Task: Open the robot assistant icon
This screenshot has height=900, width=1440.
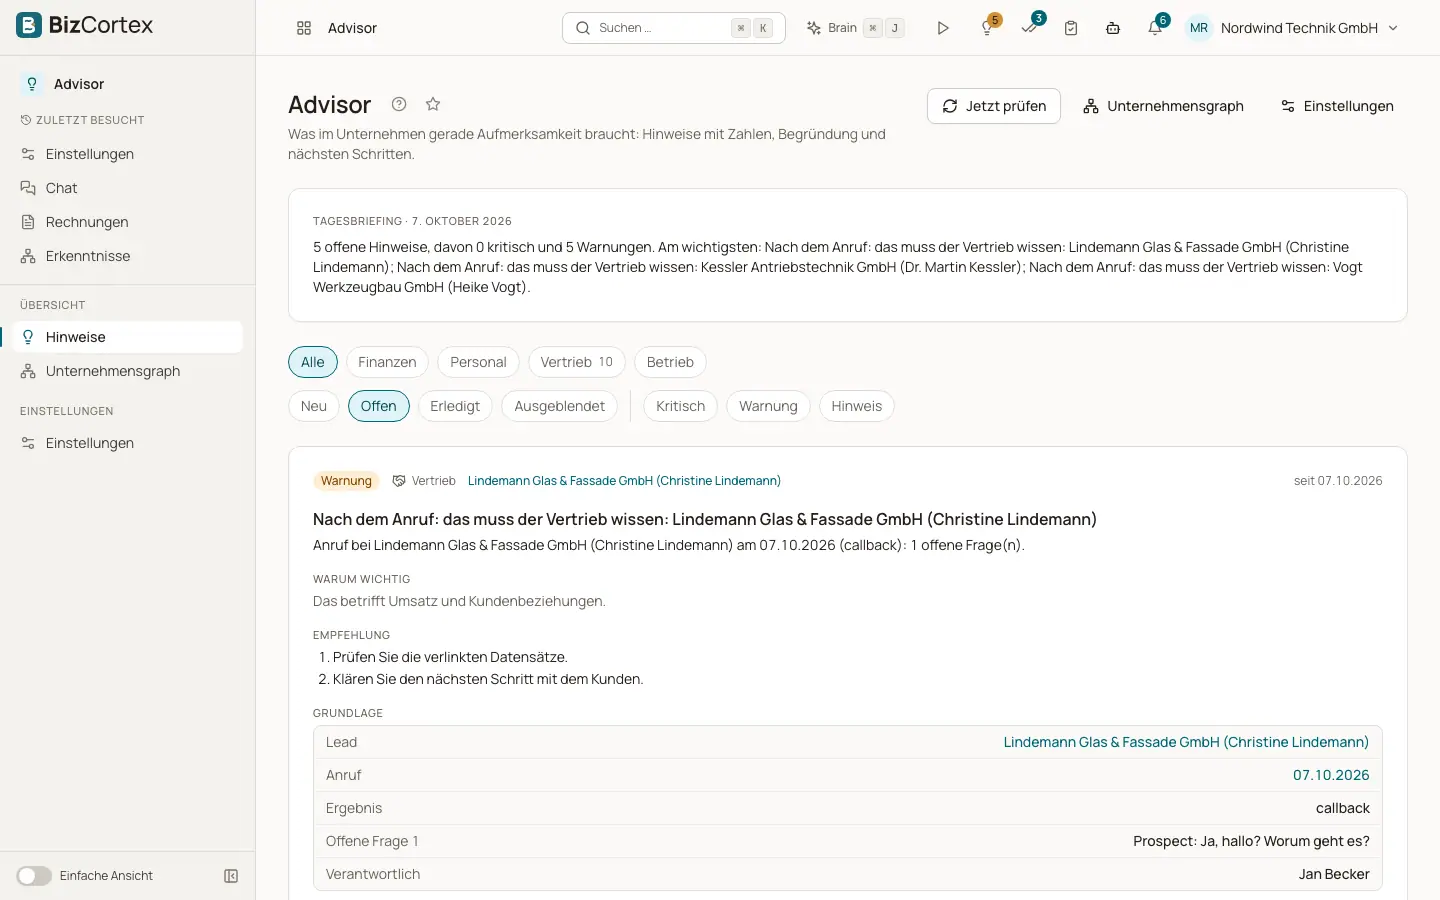Action: (1113, 28)
